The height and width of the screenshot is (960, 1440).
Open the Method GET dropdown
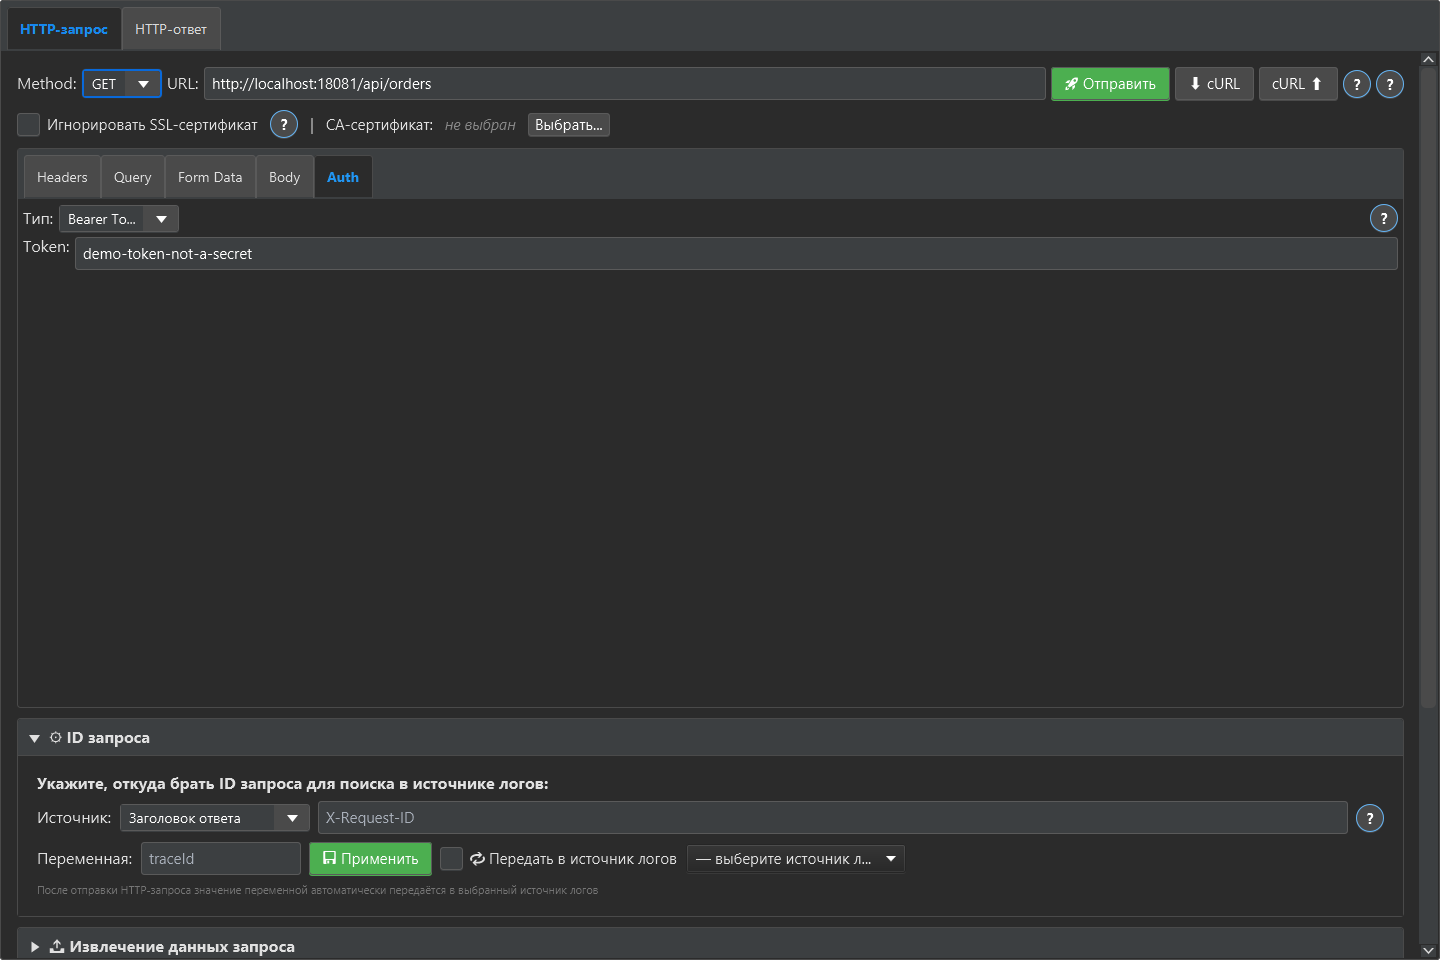pos(121,84)
